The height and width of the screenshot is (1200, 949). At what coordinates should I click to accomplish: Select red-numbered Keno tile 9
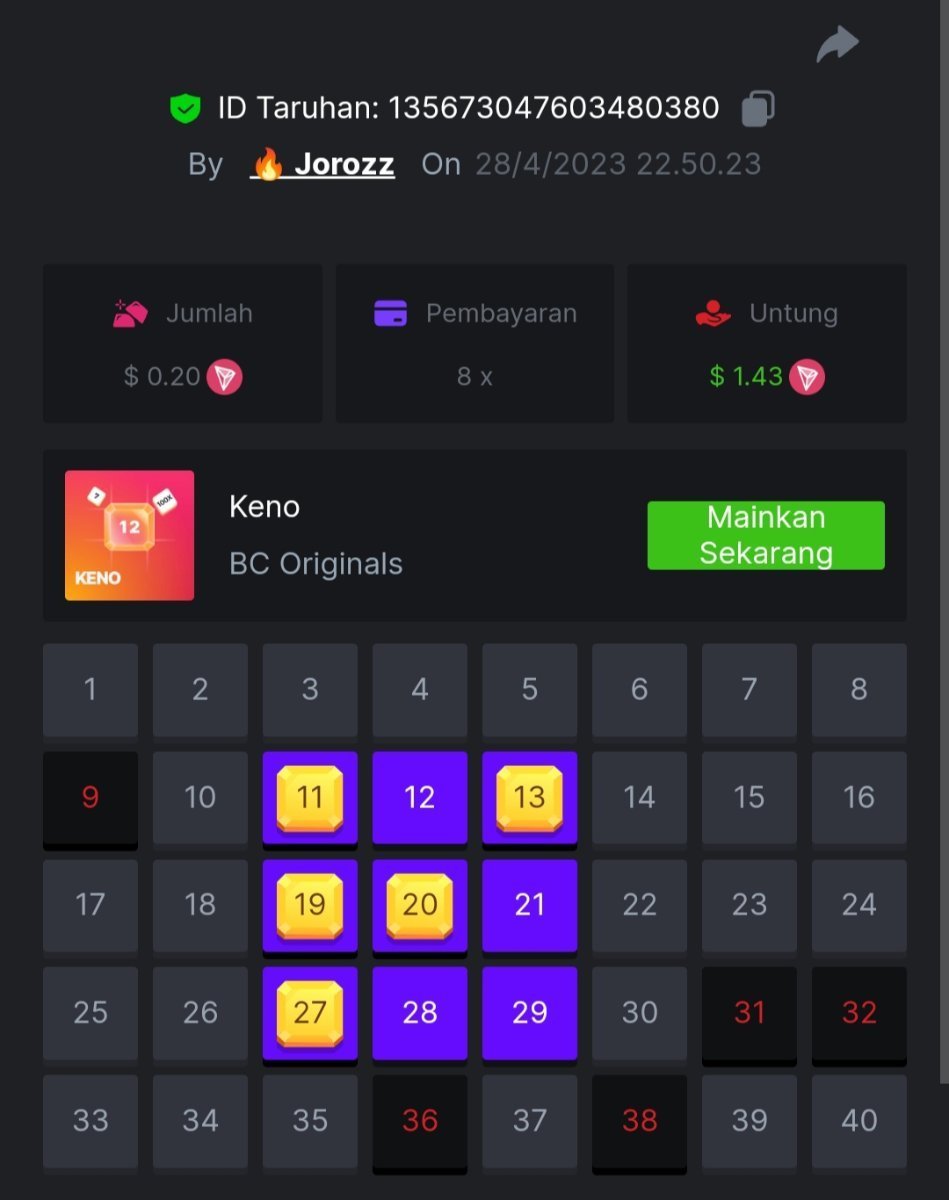[x=90, y=798]
